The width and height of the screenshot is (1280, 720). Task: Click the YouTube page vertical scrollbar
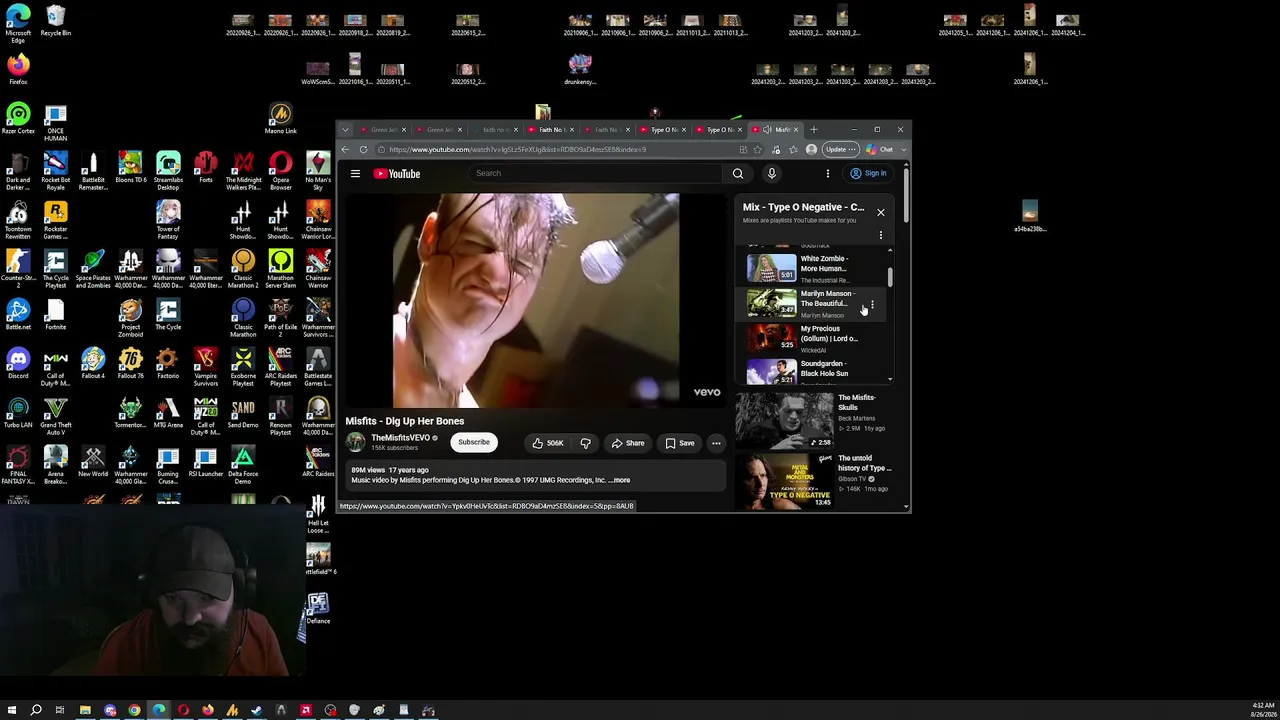[x=906, y=196]
